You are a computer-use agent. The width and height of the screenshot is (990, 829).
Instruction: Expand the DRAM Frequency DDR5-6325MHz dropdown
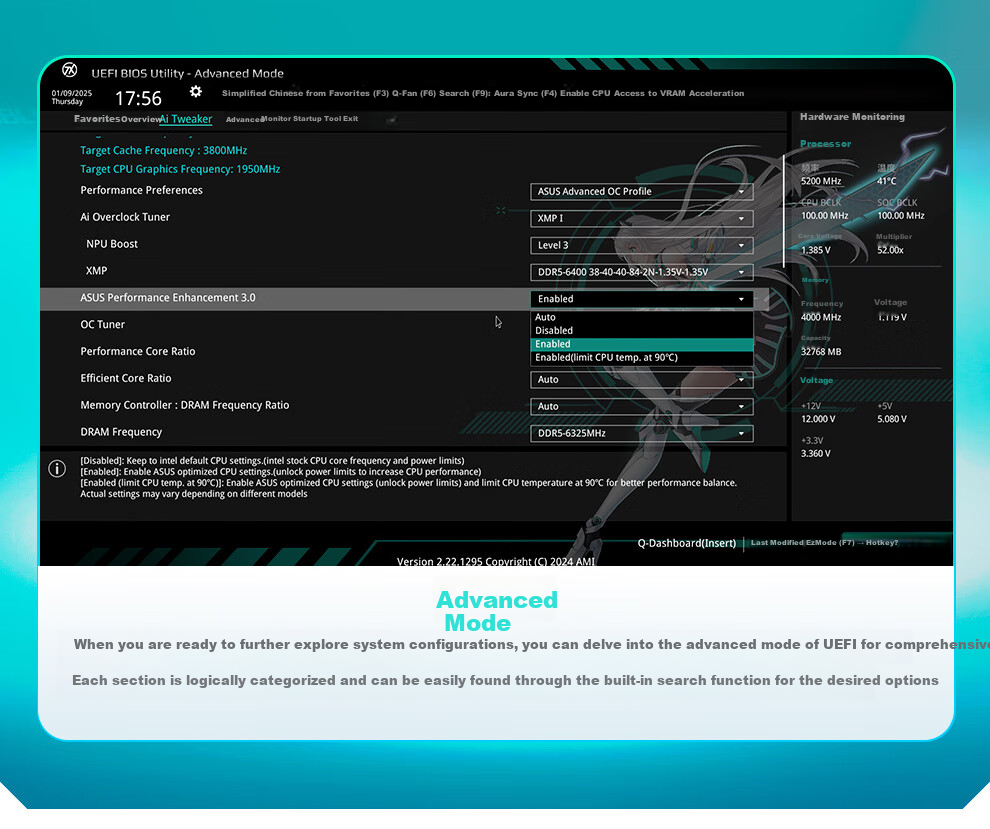(x=641, y=433)
